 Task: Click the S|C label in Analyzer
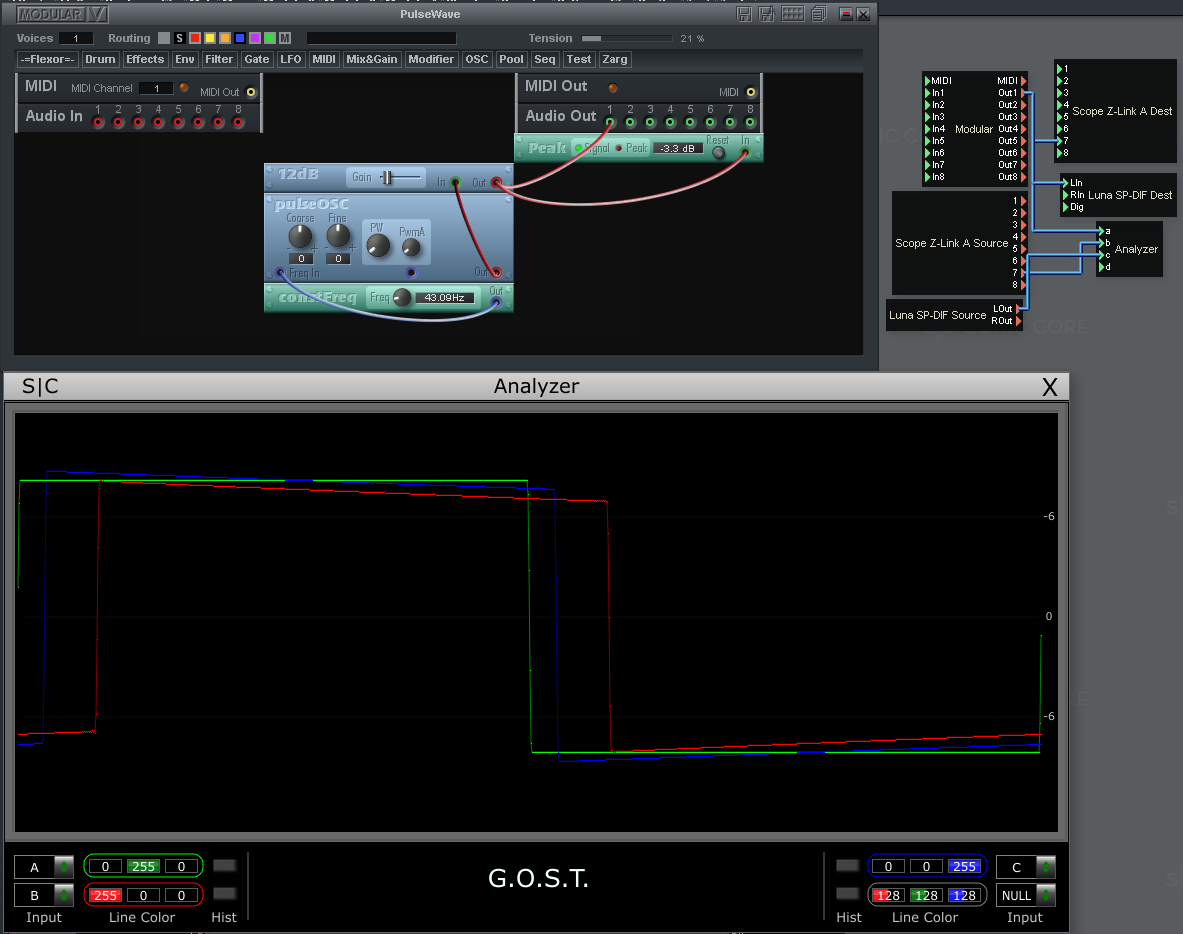pos(40,386)
